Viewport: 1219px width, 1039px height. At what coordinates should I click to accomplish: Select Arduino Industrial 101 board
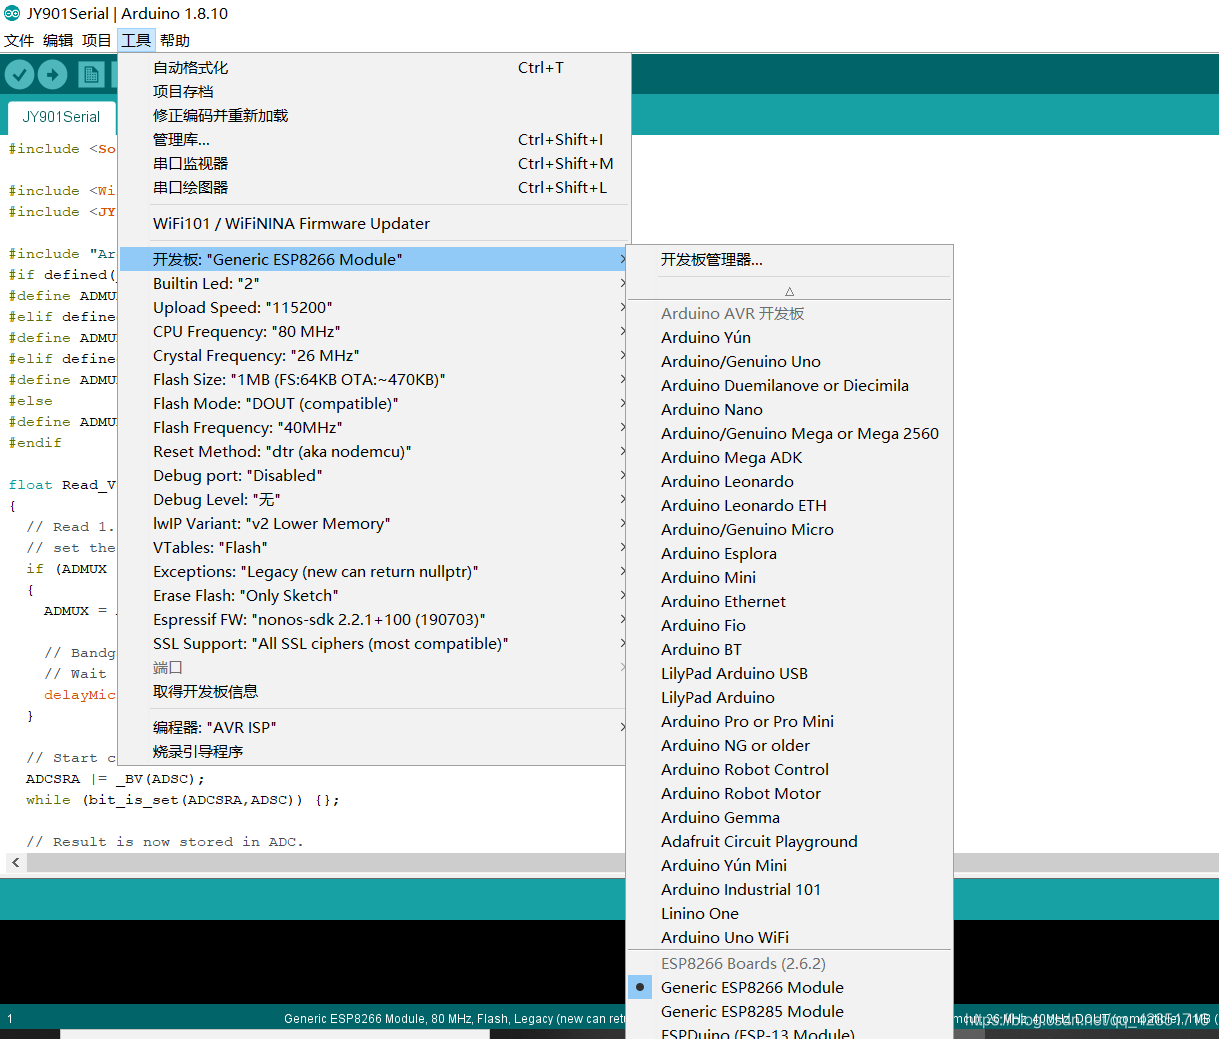tap(789, 889)
